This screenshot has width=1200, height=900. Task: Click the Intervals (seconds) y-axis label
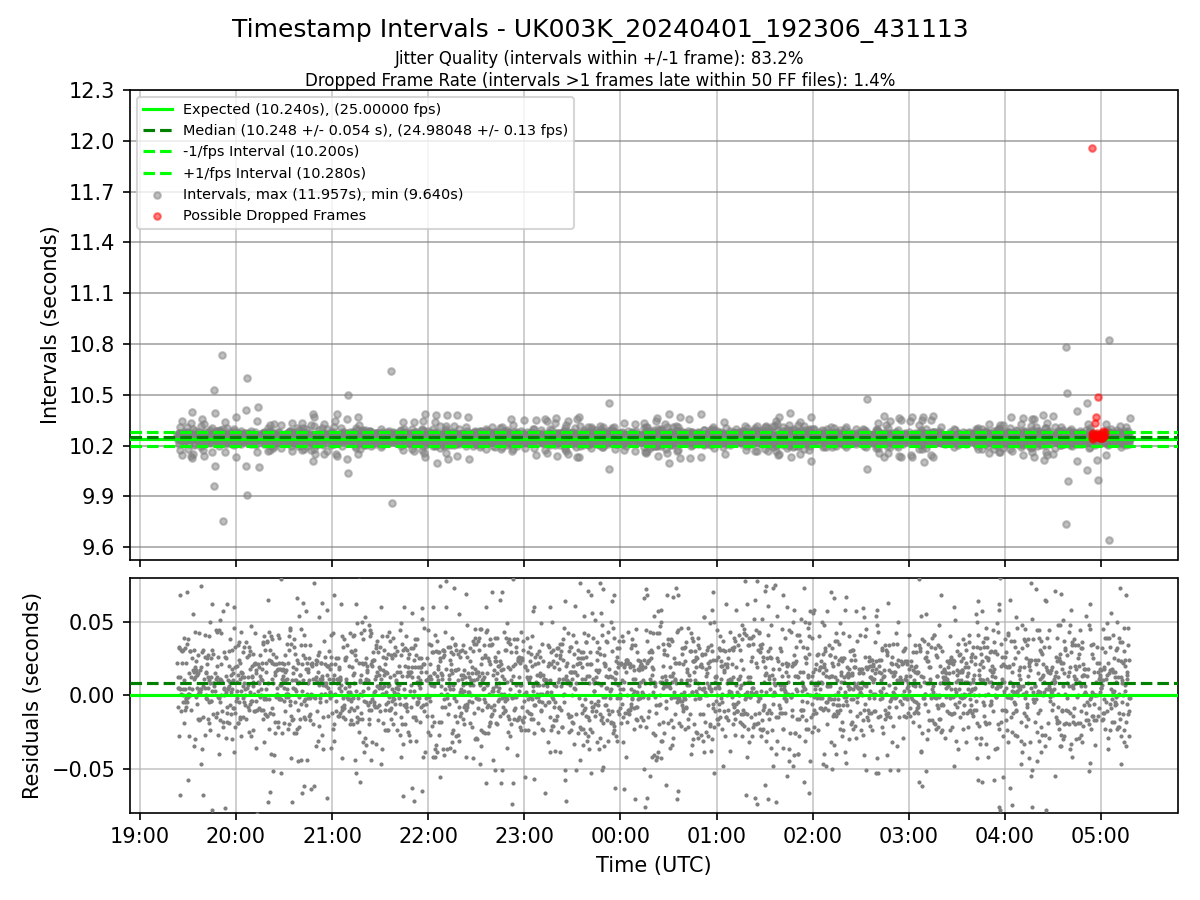(50, 325)
